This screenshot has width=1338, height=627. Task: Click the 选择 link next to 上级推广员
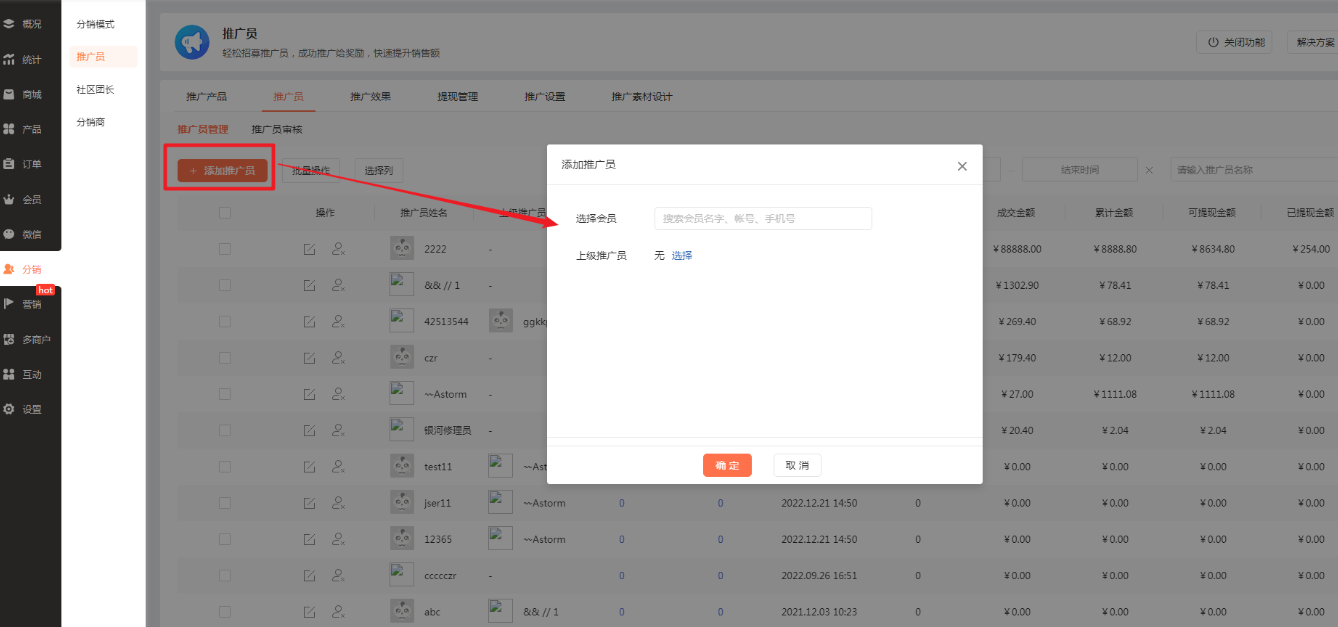point(682,256)
